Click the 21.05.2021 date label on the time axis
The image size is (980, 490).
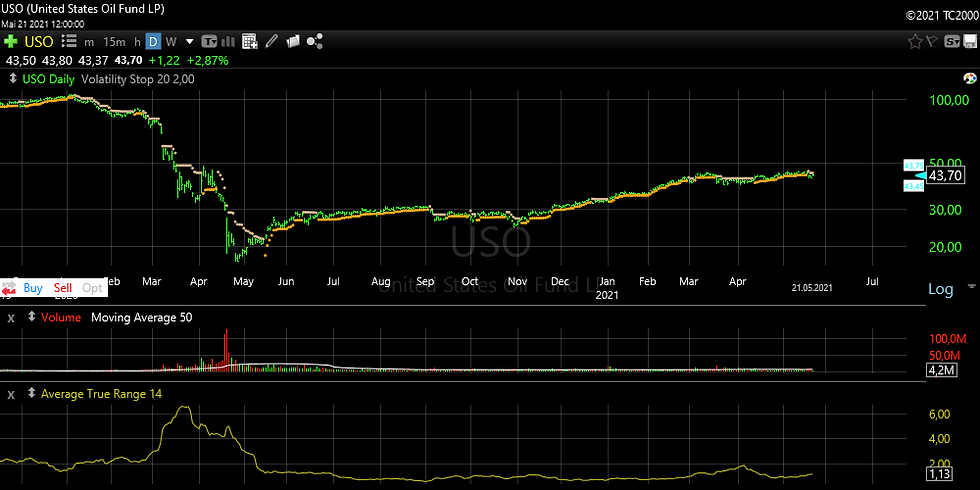[x=812, y=288]
